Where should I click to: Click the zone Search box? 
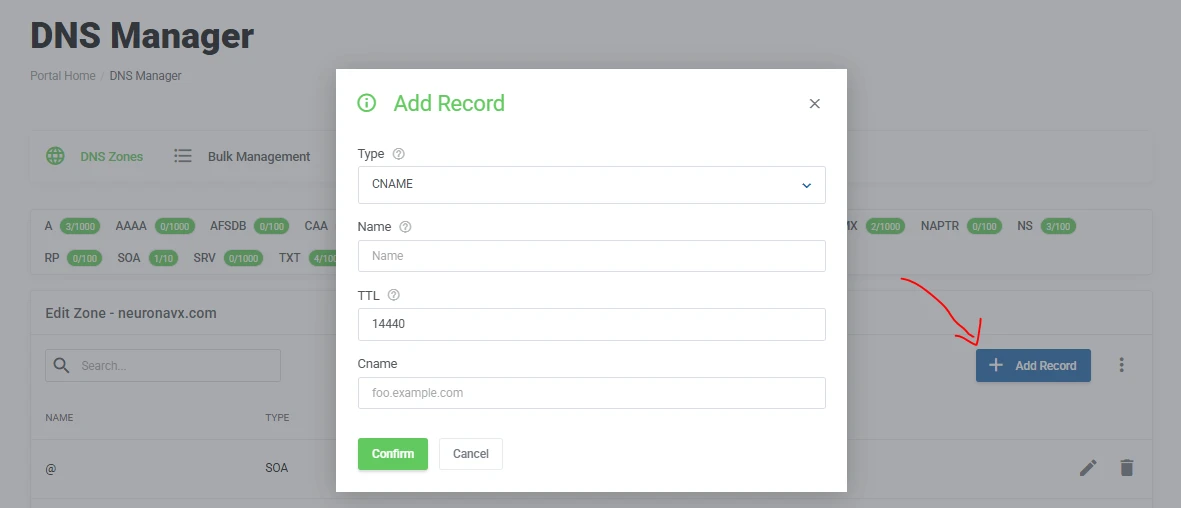(163, 366)
